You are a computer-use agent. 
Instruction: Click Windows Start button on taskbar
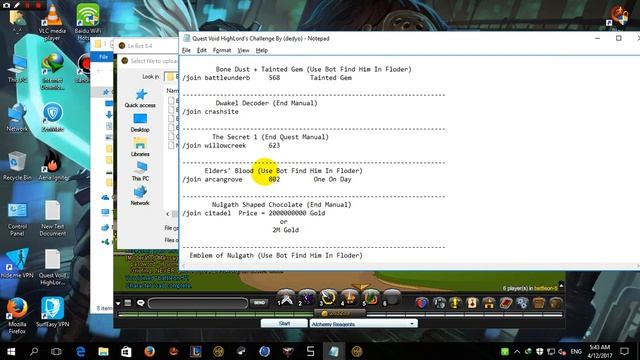[11, 351]
